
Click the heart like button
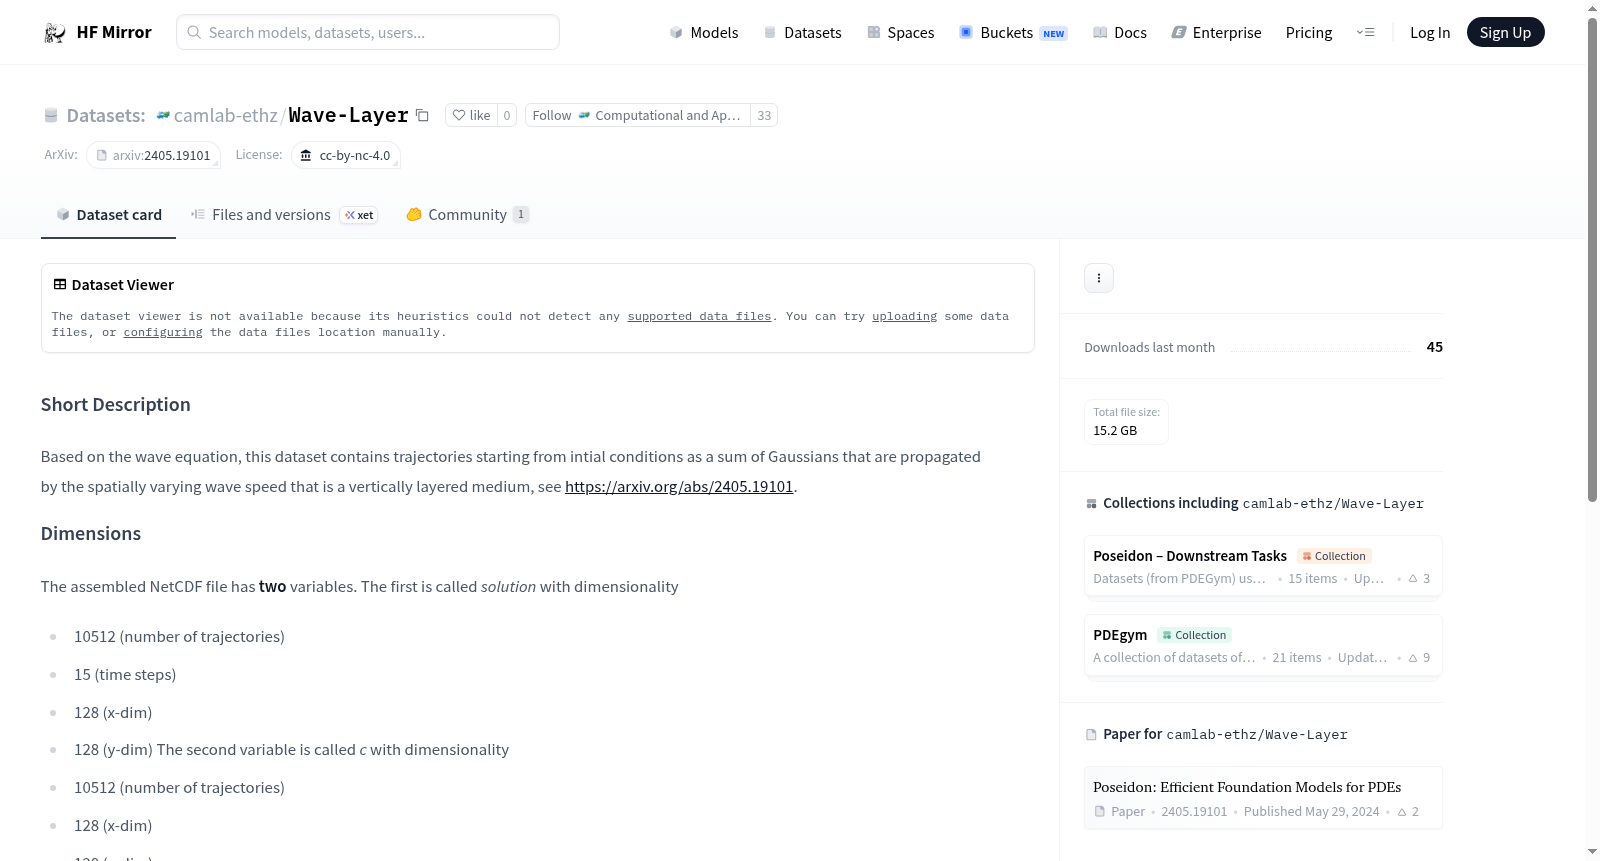pos(471,116)
